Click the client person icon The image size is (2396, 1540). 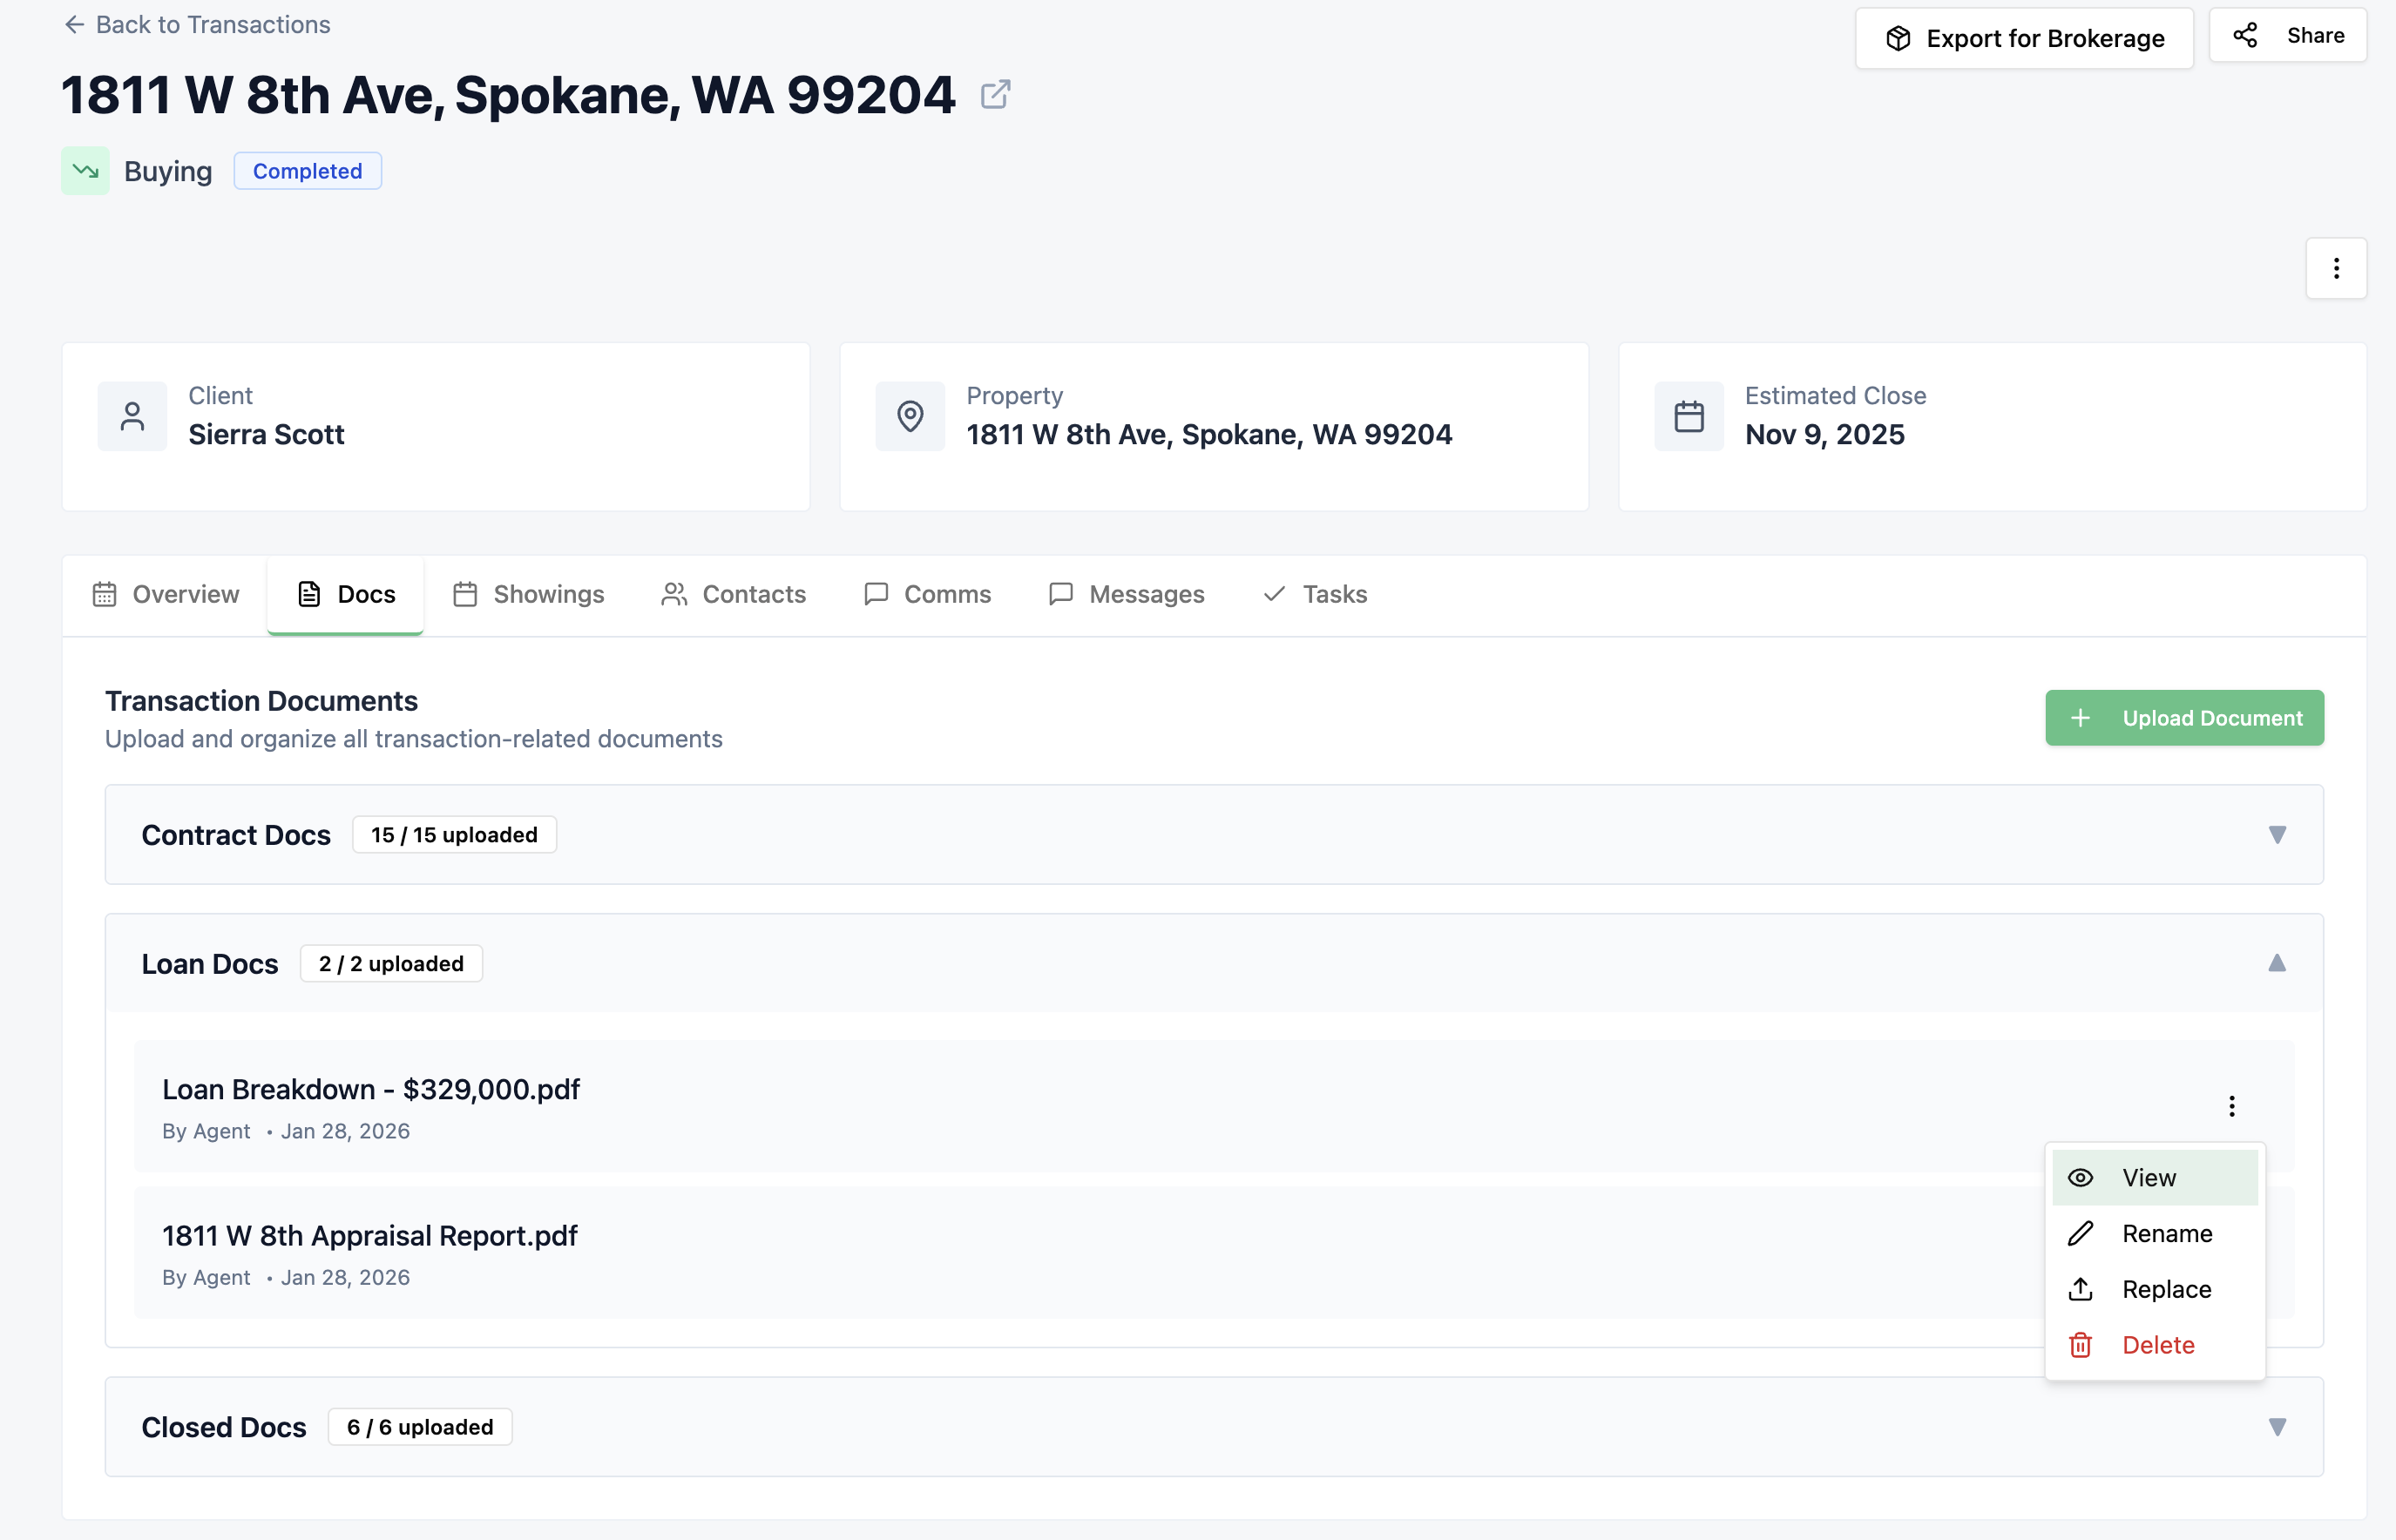point(132,416)
